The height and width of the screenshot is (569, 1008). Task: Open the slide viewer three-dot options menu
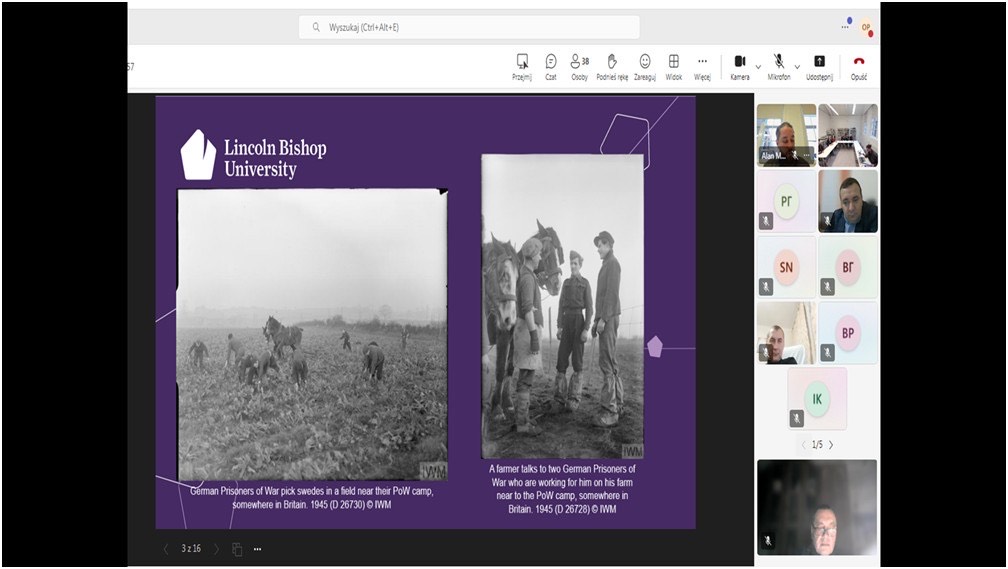[x=257, y=549]
